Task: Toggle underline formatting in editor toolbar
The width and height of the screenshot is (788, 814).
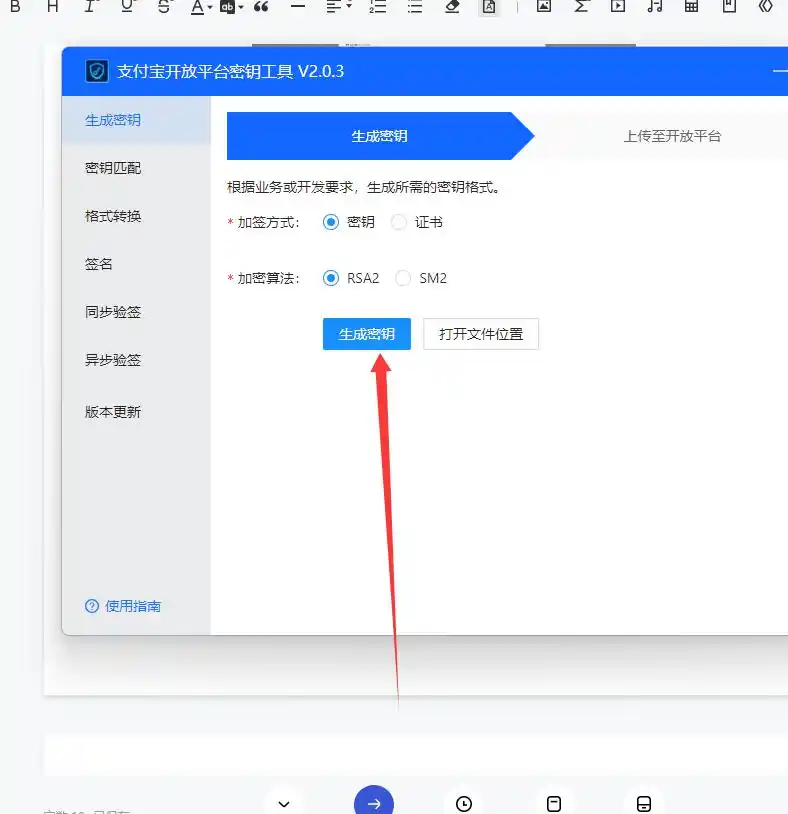Action: [x=127, y=7]
